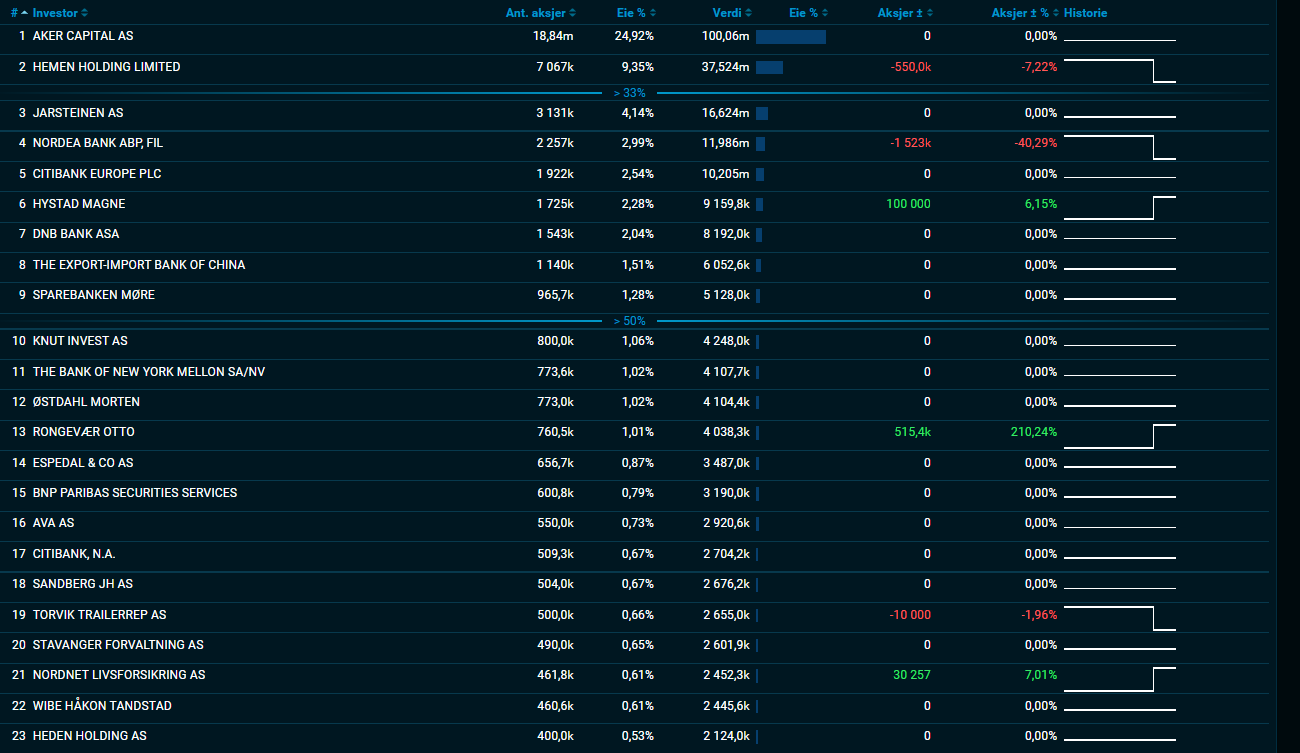Click ownership bar for HEMEN HOLDING LIMITED
This screenshot has width=1300, height=753.
[769, 68]
